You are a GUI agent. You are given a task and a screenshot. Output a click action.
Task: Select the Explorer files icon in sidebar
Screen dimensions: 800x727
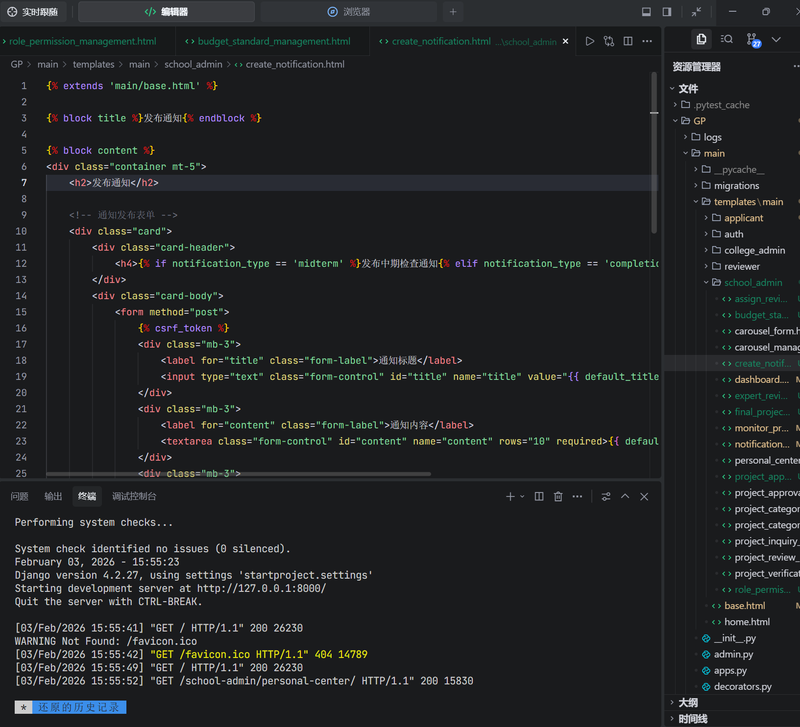pyautogui.click(x=702, y=39)
